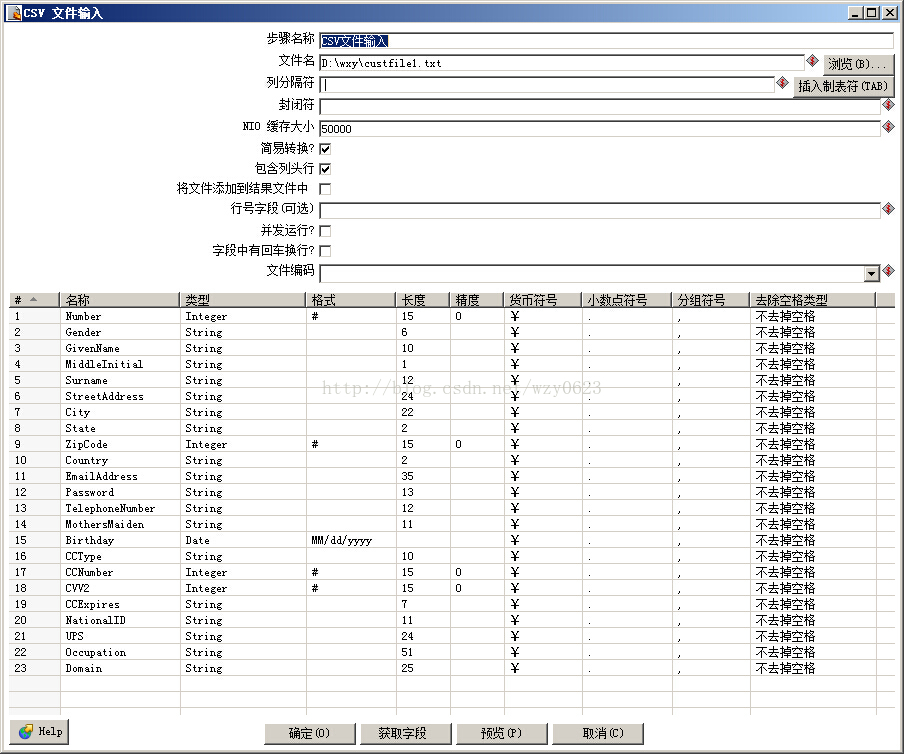Click the 小数点符号 column header
This screenshot has height=754, width=904.
627,300
